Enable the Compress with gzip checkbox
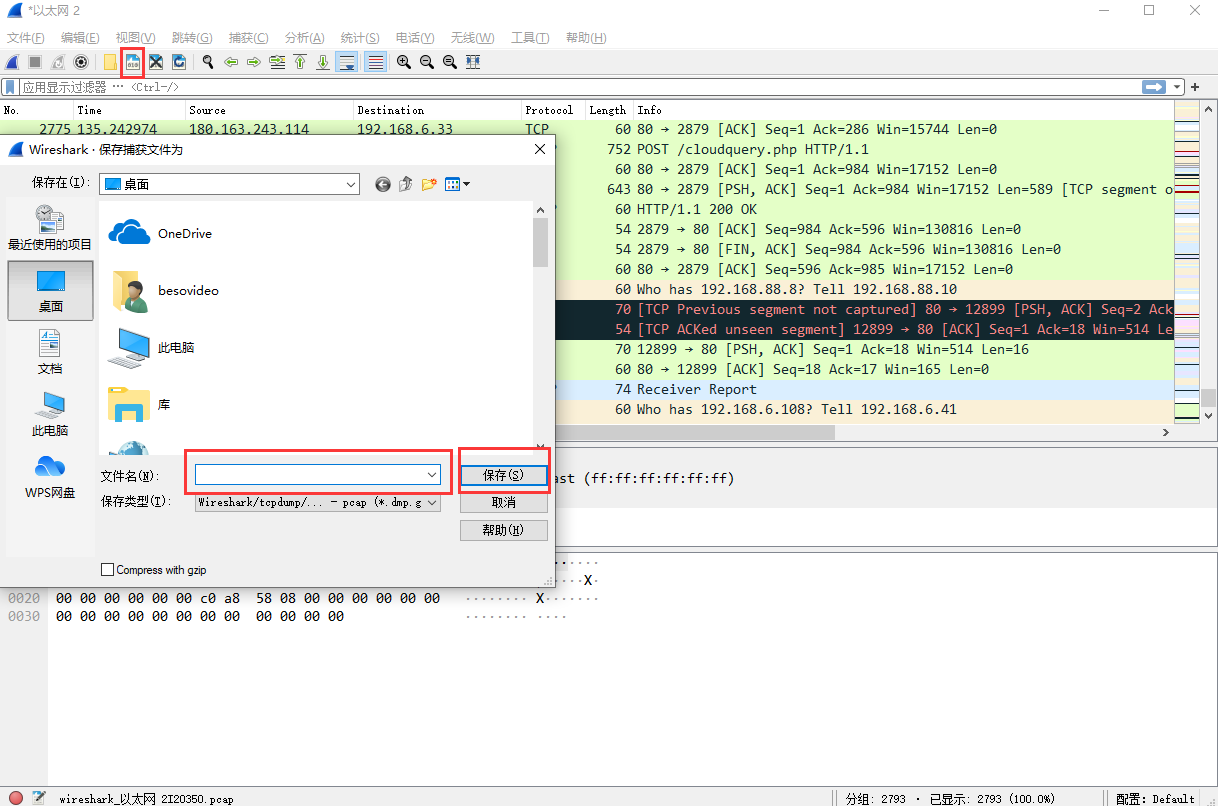The width and height of the screenshot is (1218, 806). pyautogui.click(x=108, y=570)
